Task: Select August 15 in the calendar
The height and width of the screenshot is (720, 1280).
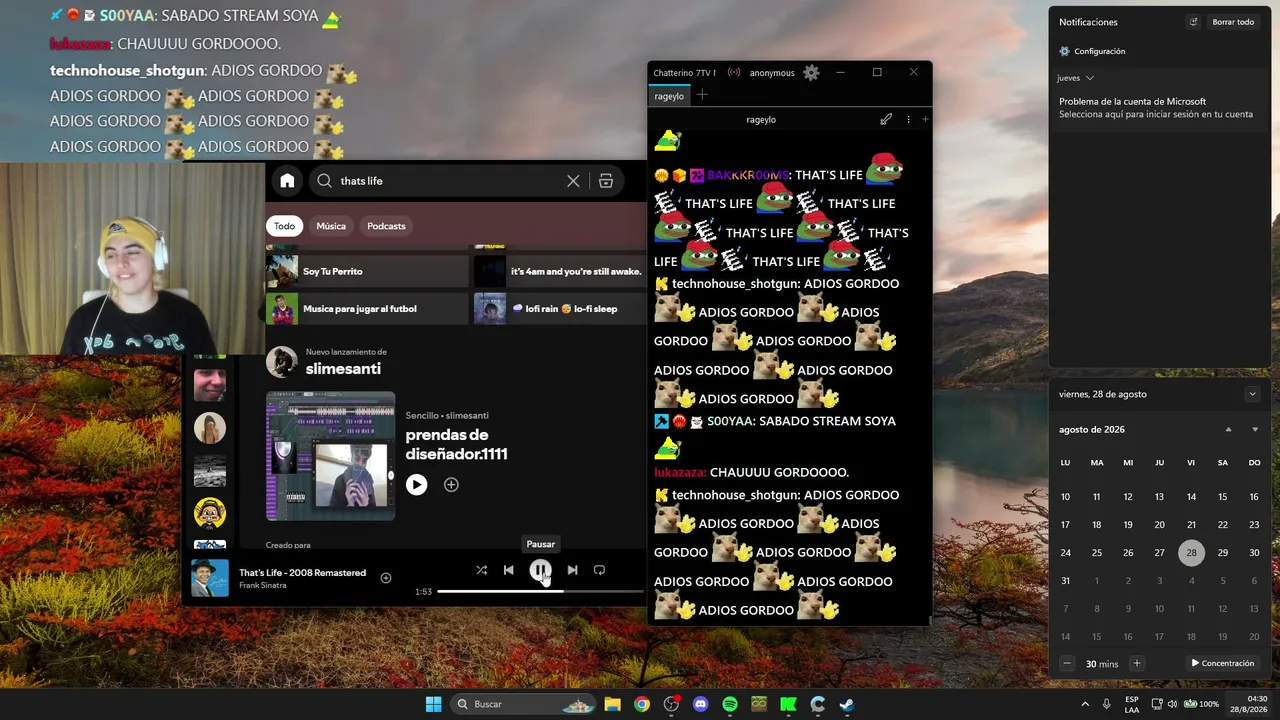Action: coord(1222,497)
